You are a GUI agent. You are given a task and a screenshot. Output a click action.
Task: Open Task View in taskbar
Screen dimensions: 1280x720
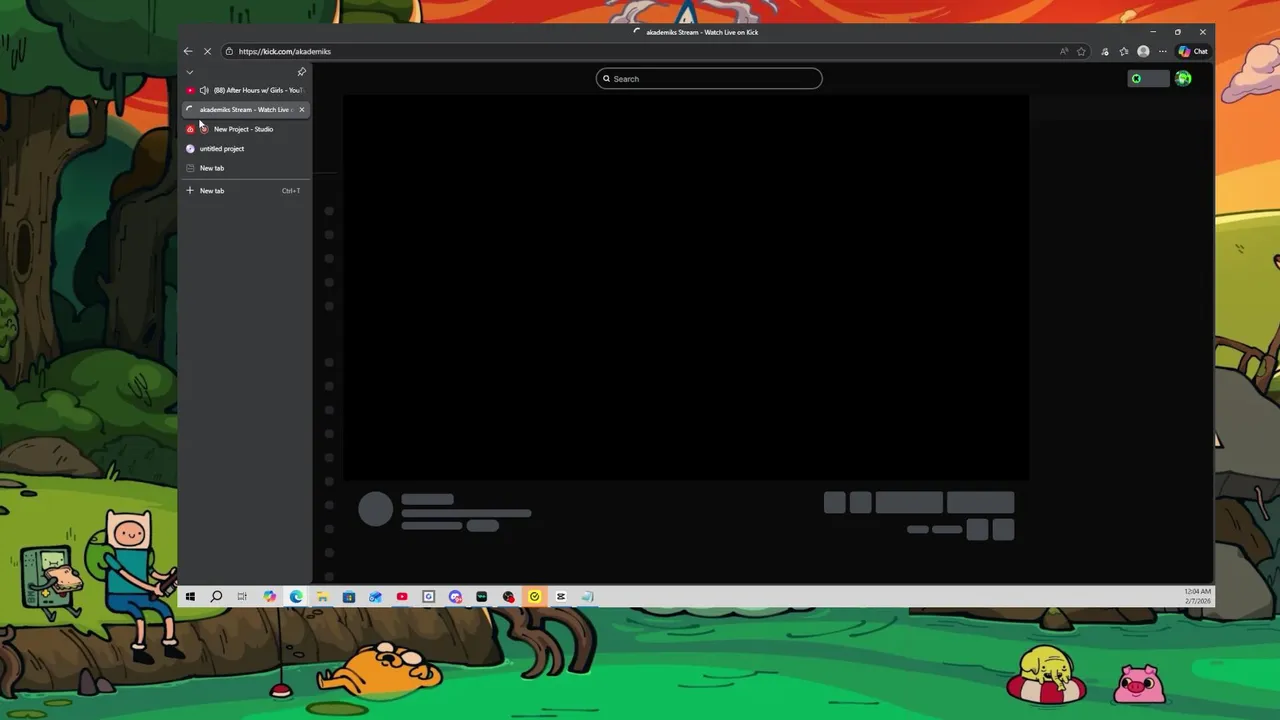click(242, 597)
